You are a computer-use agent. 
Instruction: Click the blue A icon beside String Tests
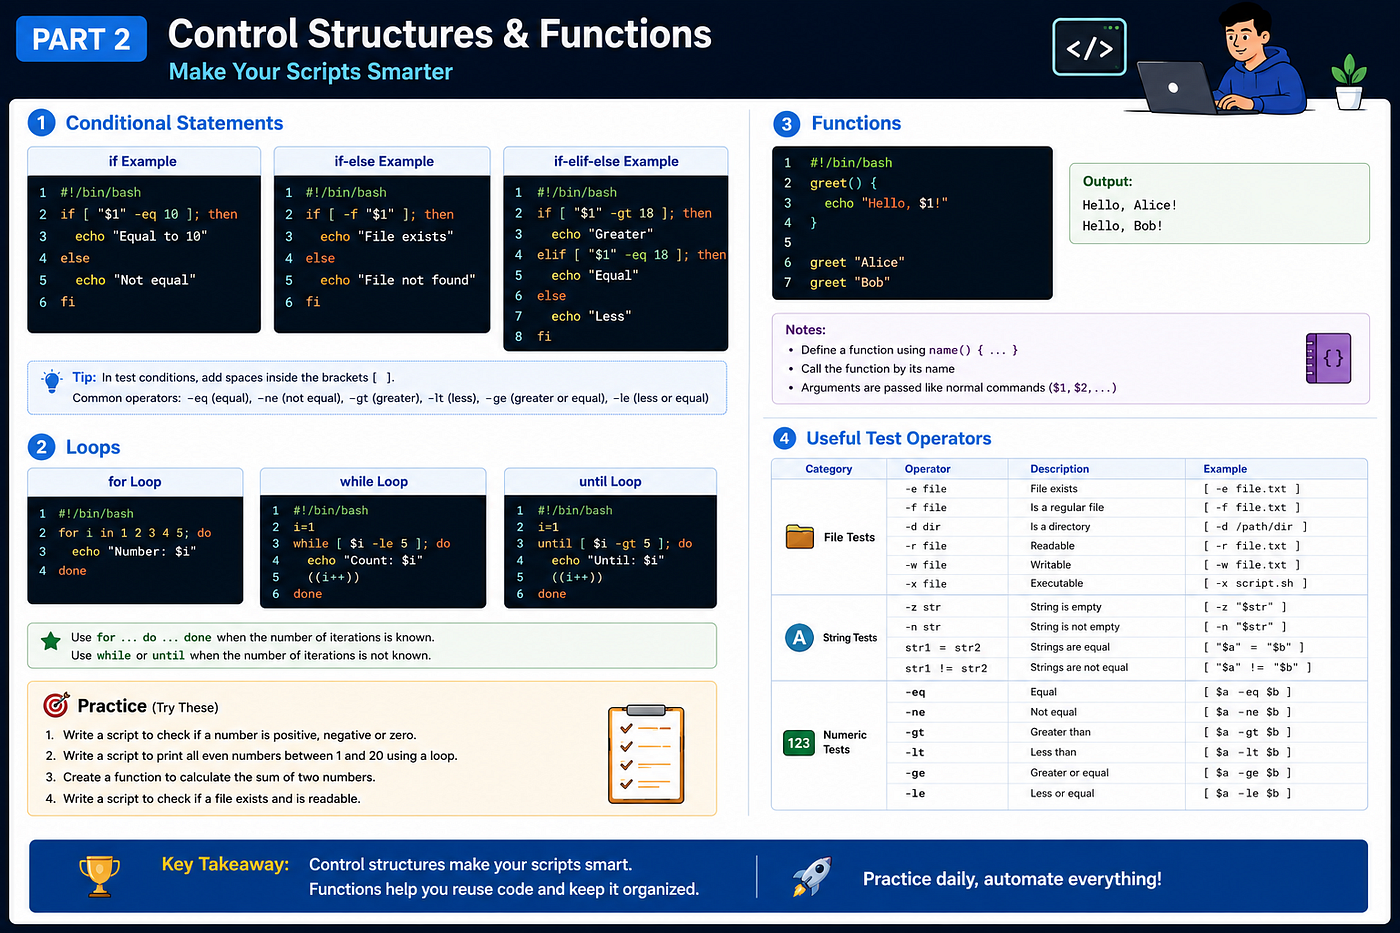click(799, 638)
